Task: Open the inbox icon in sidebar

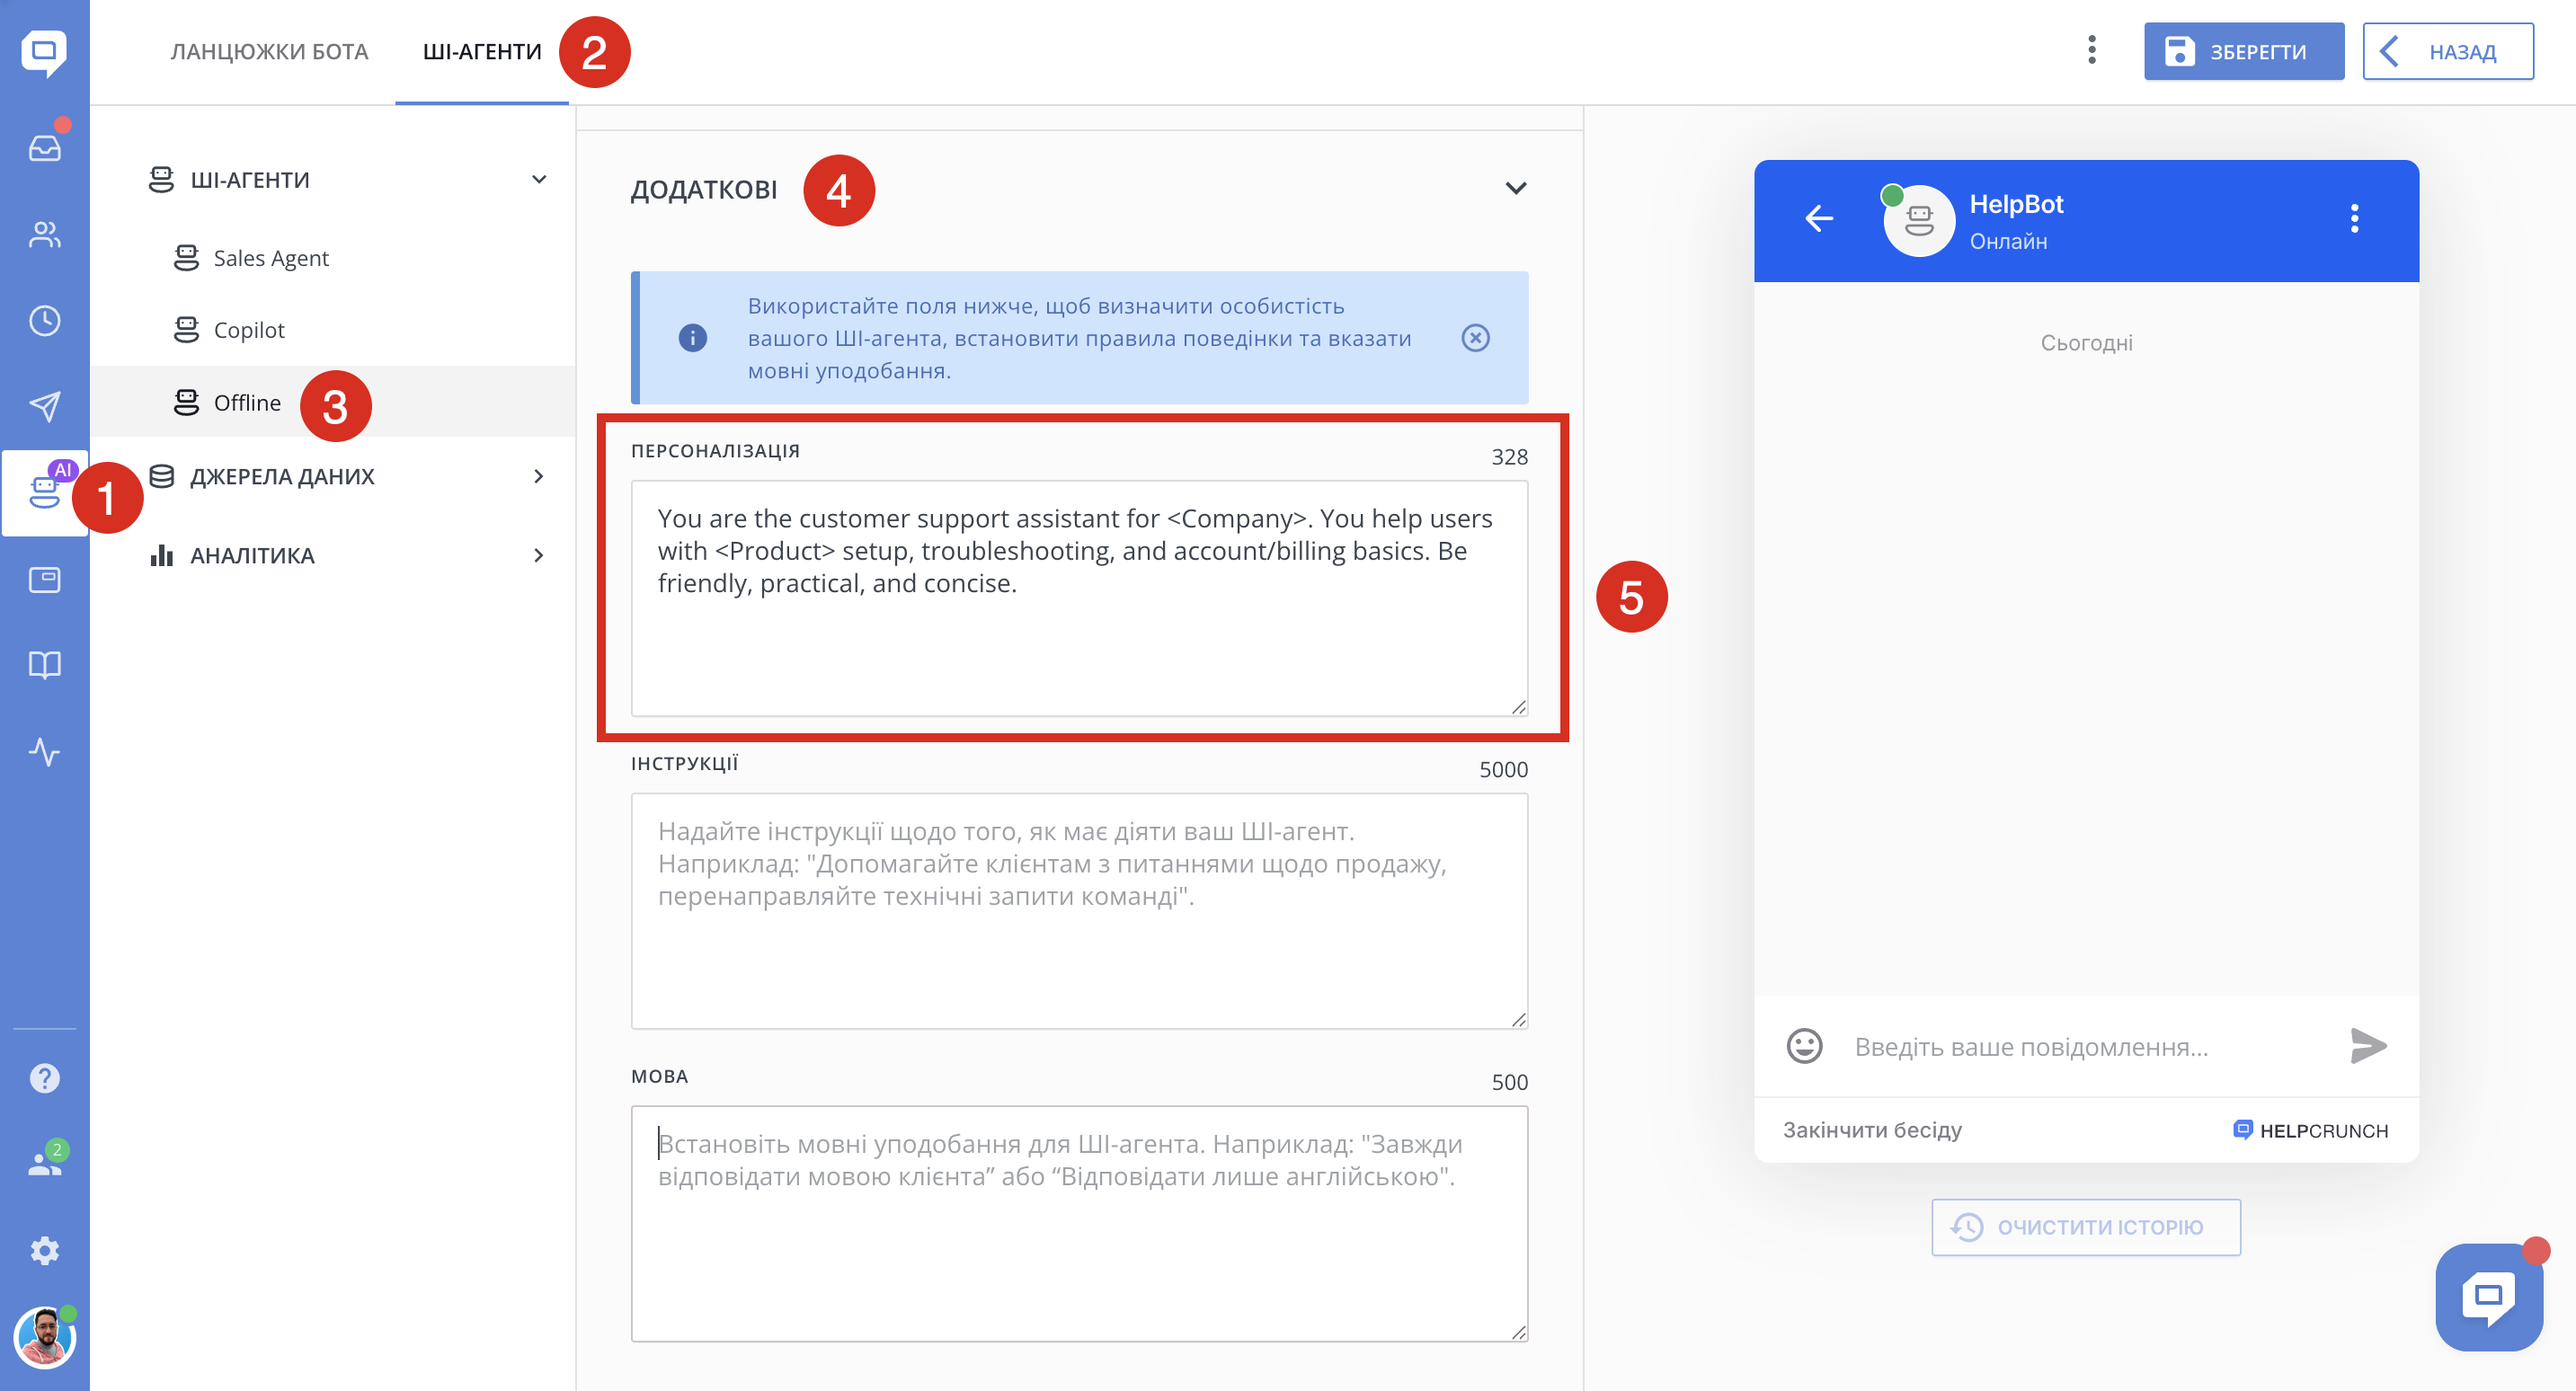Action: tap(44, 148)
